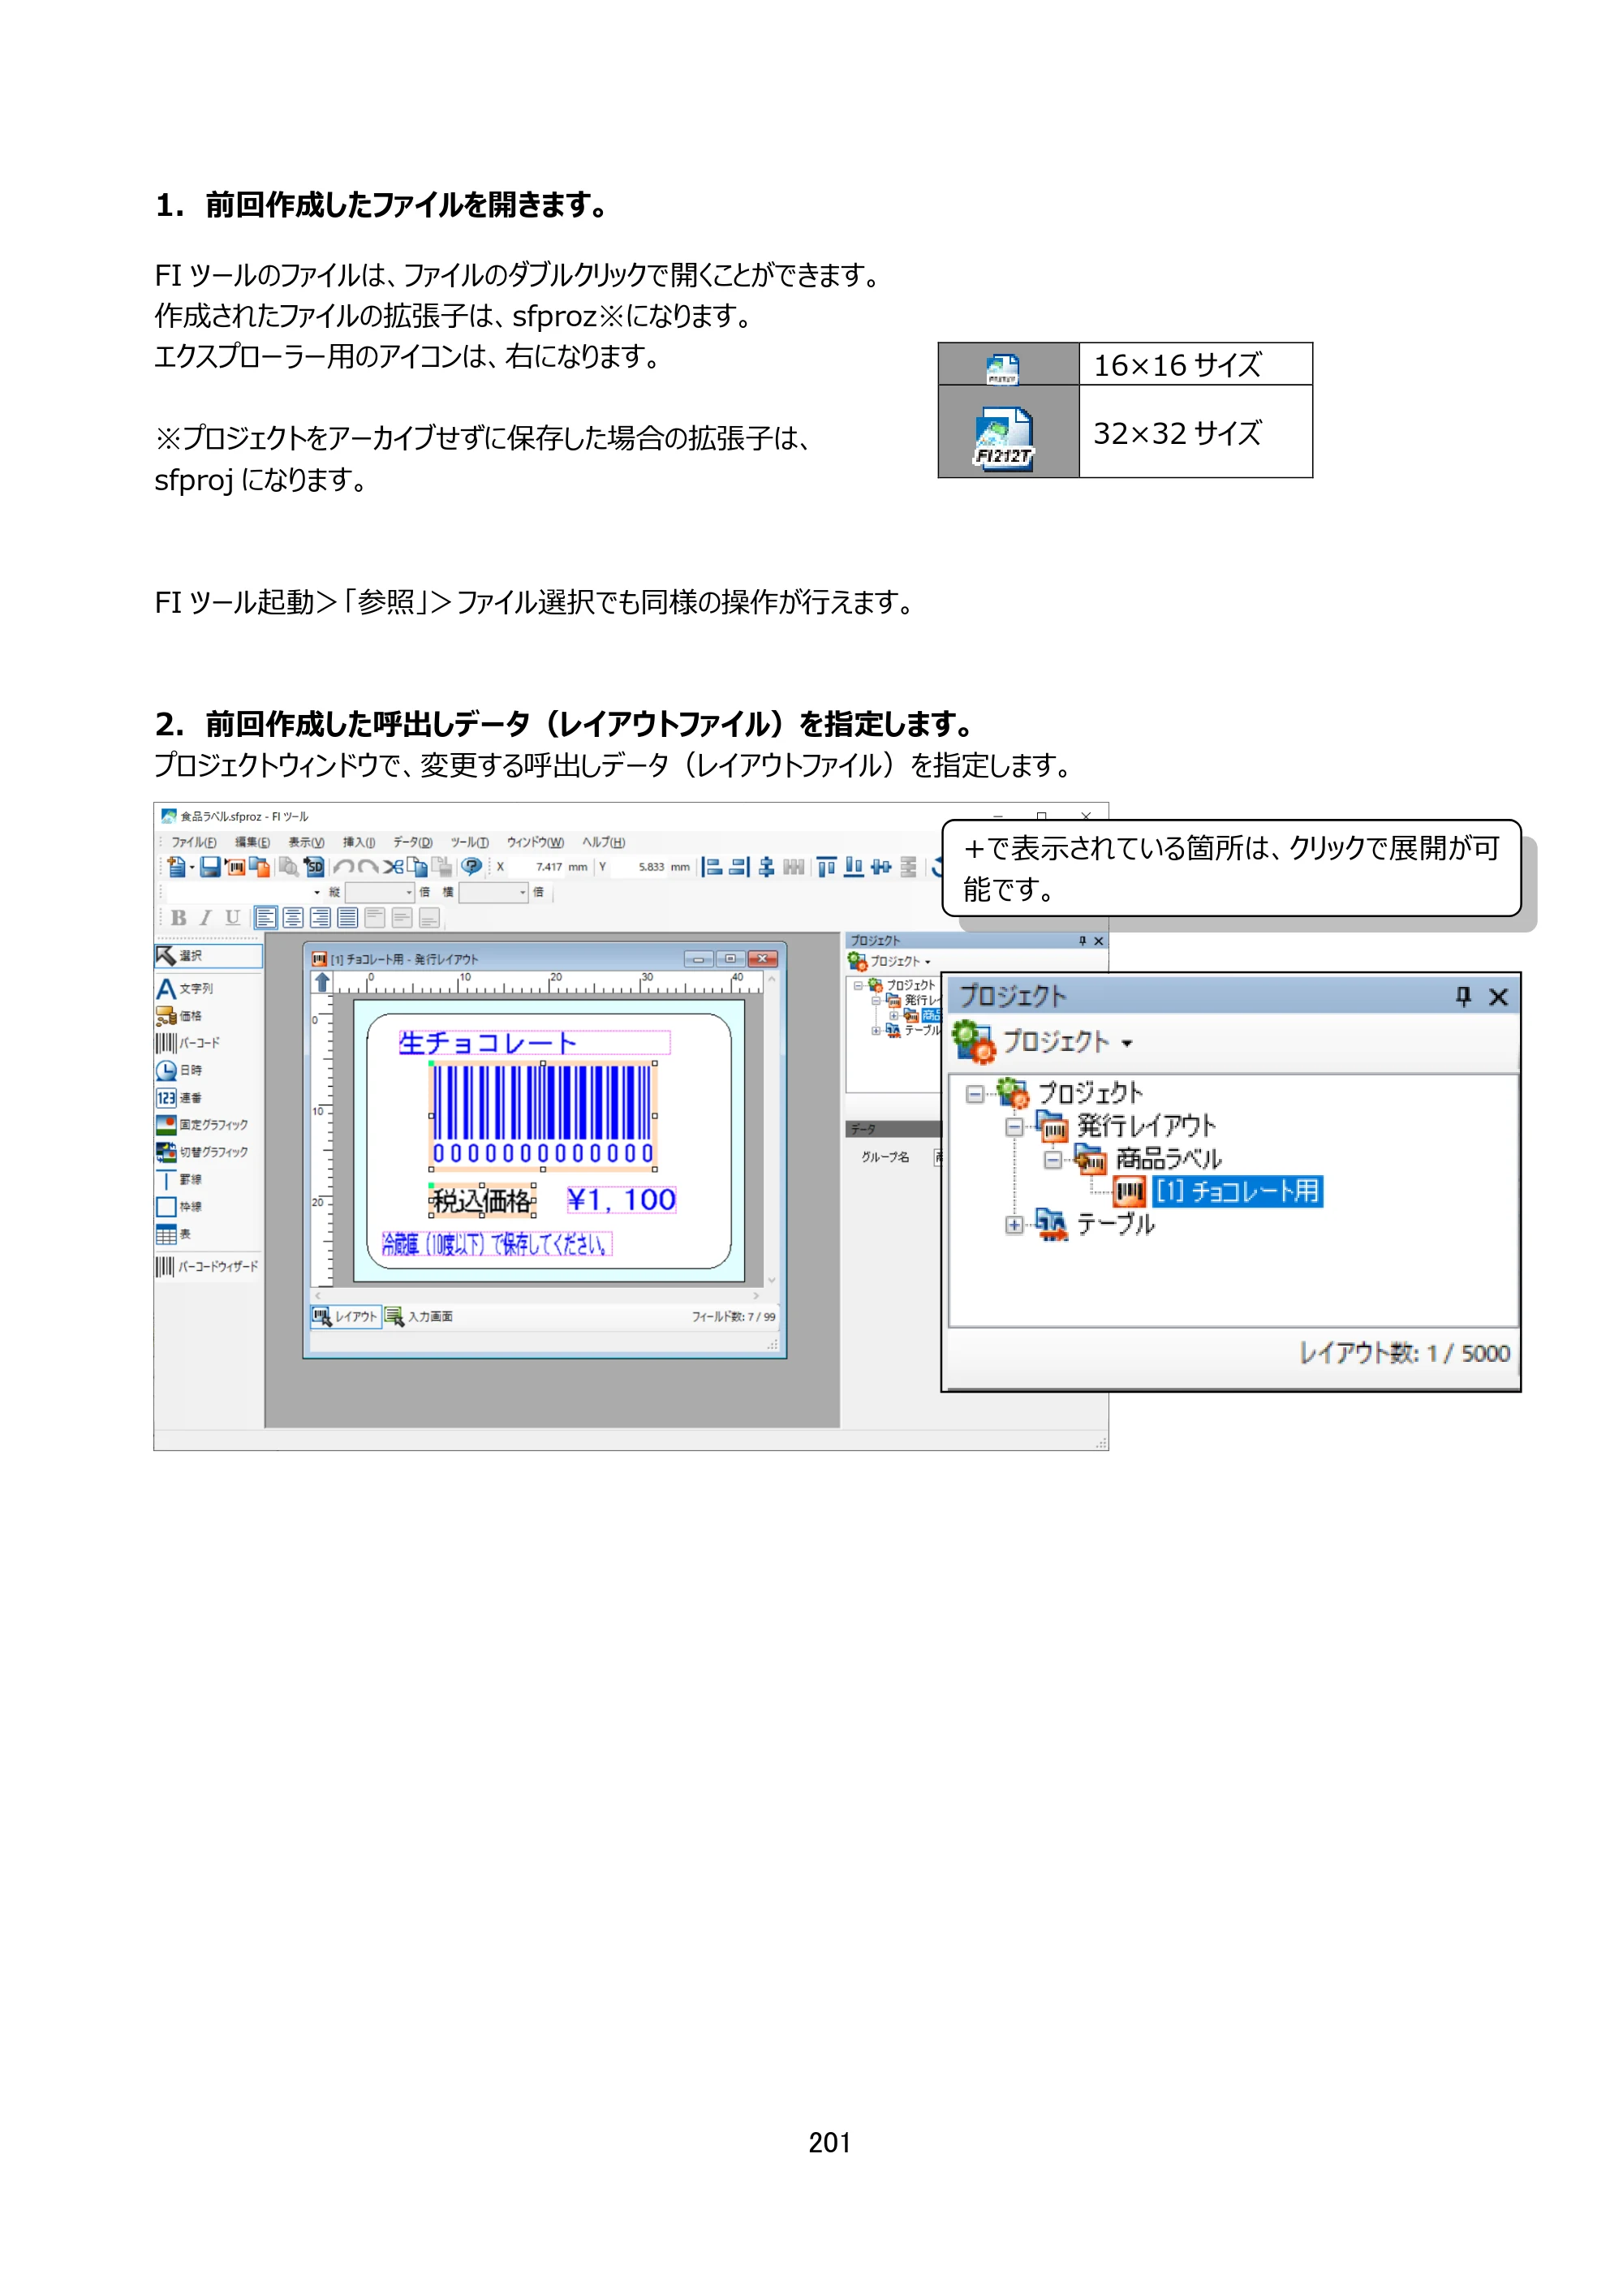Maximize the チョコレート用 layout child window

[x=730, y=959]
